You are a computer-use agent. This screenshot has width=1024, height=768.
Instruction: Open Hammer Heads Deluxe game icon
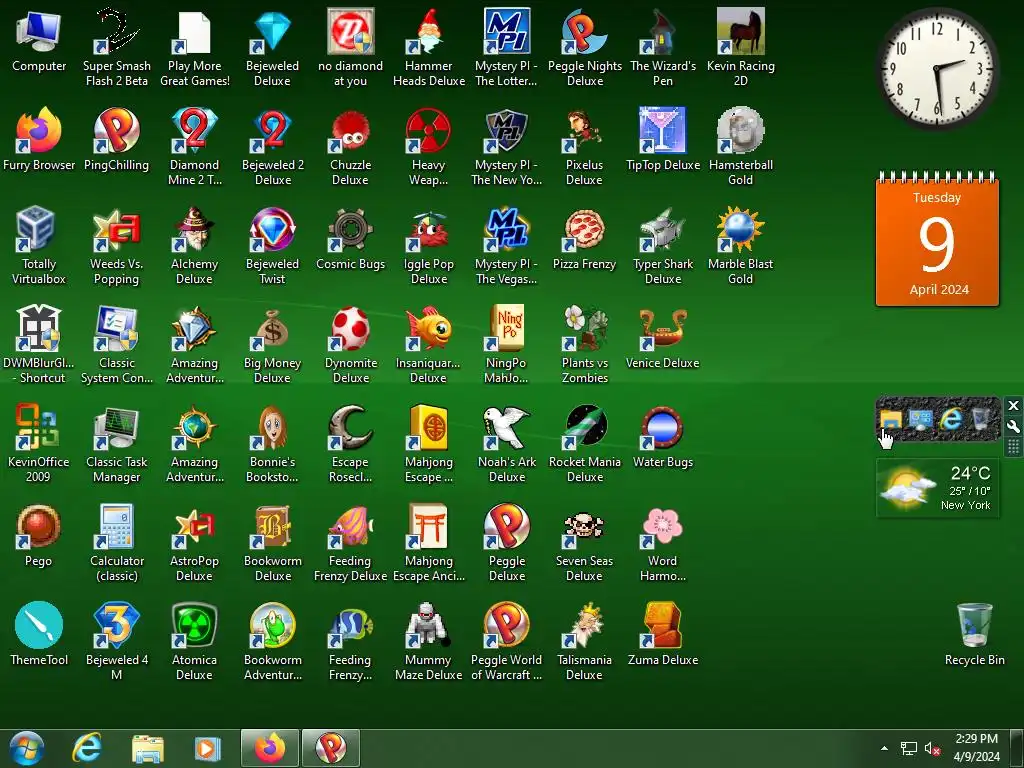click(x=428, y=31)
